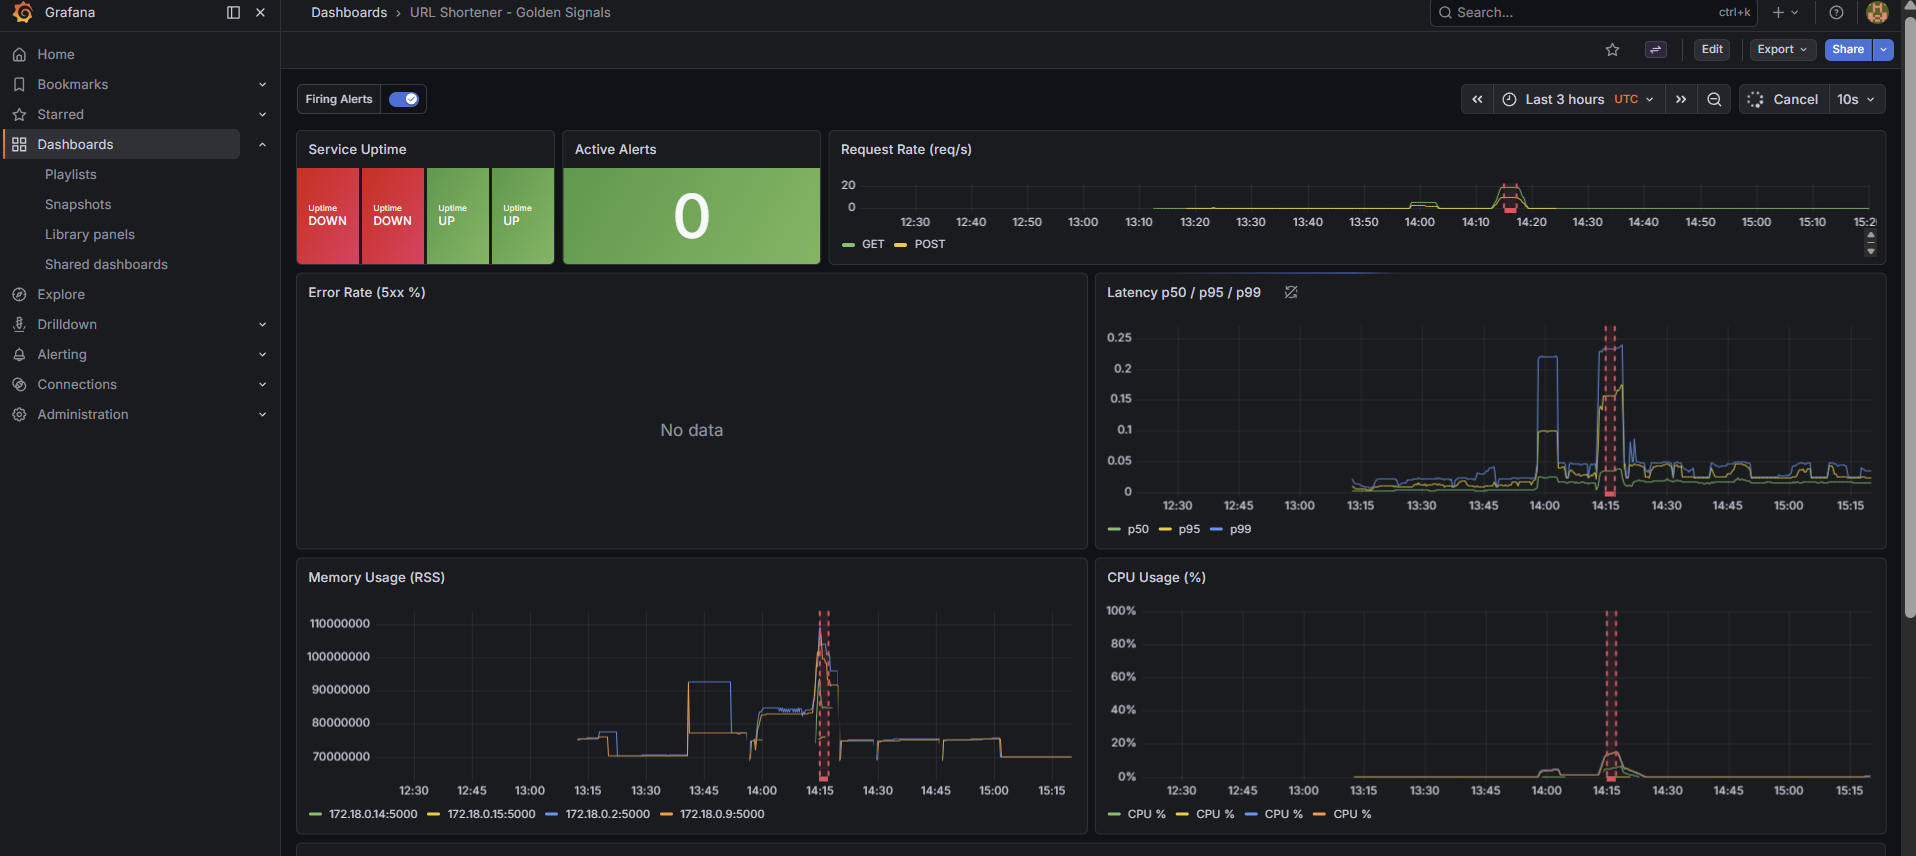This screenshot has height=856, width=1916.
Task: Open the Help question mark icon
Action: point(1836,13)
